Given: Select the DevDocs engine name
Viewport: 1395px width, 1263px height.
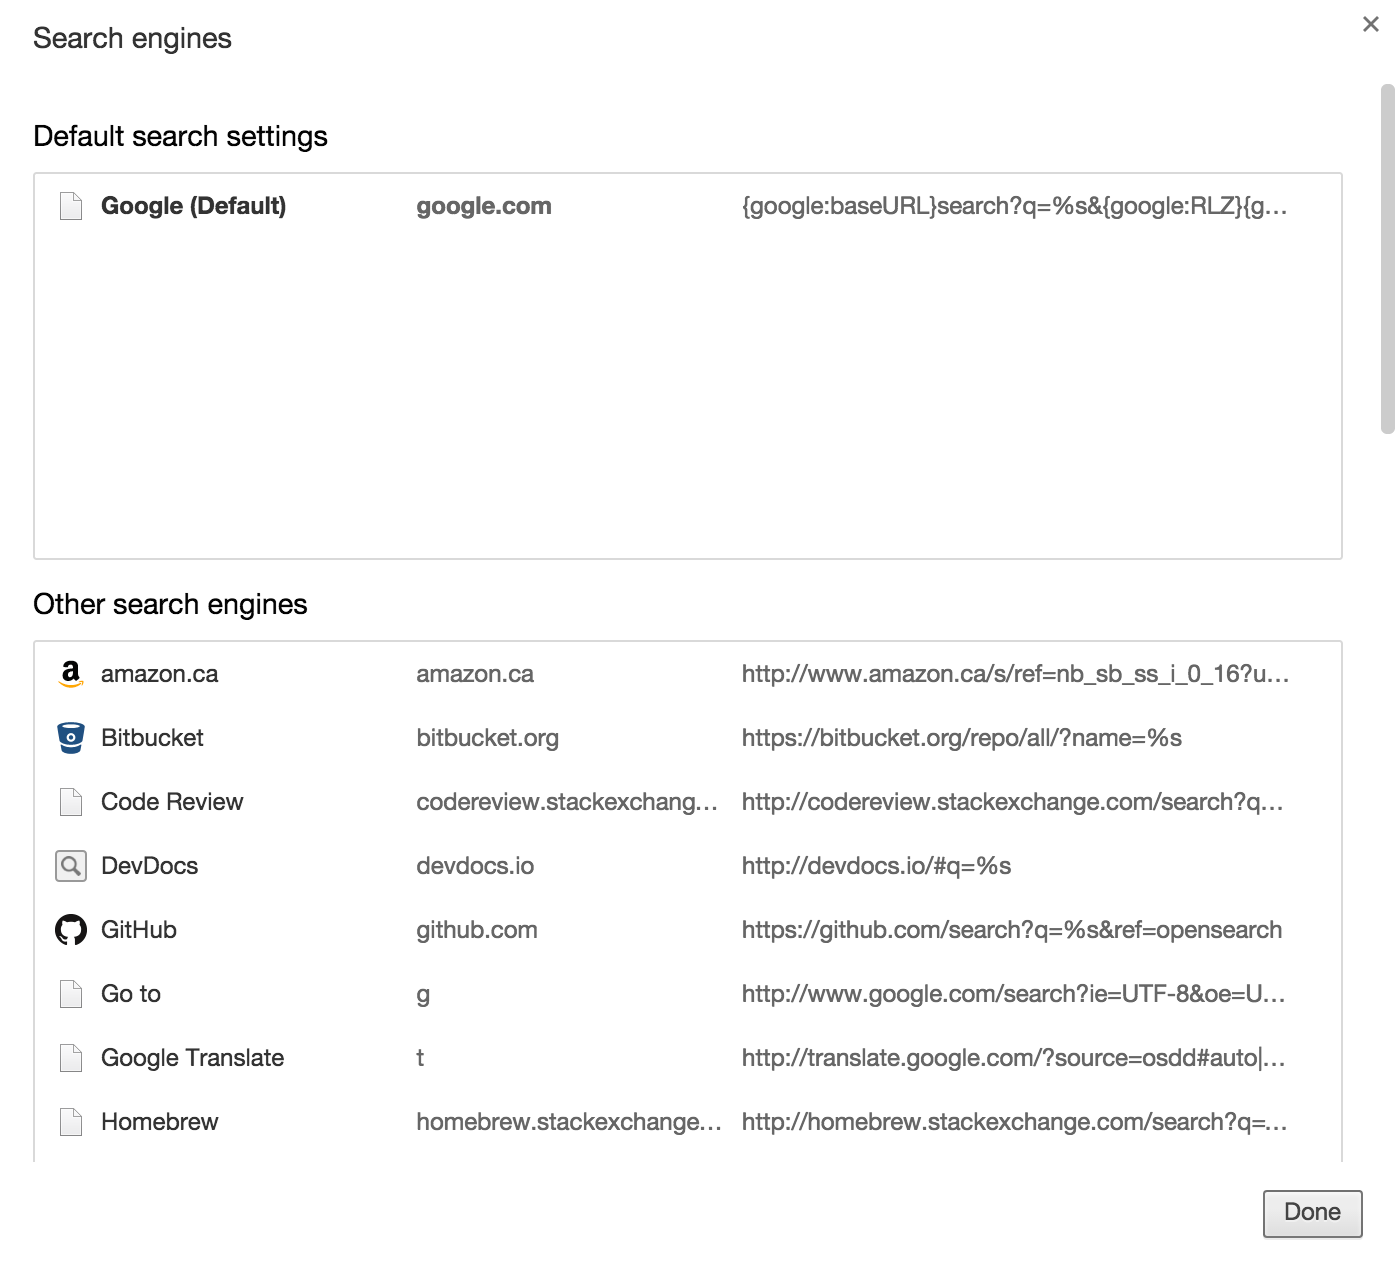Looking at the screenshot, I should coord(149,866).
